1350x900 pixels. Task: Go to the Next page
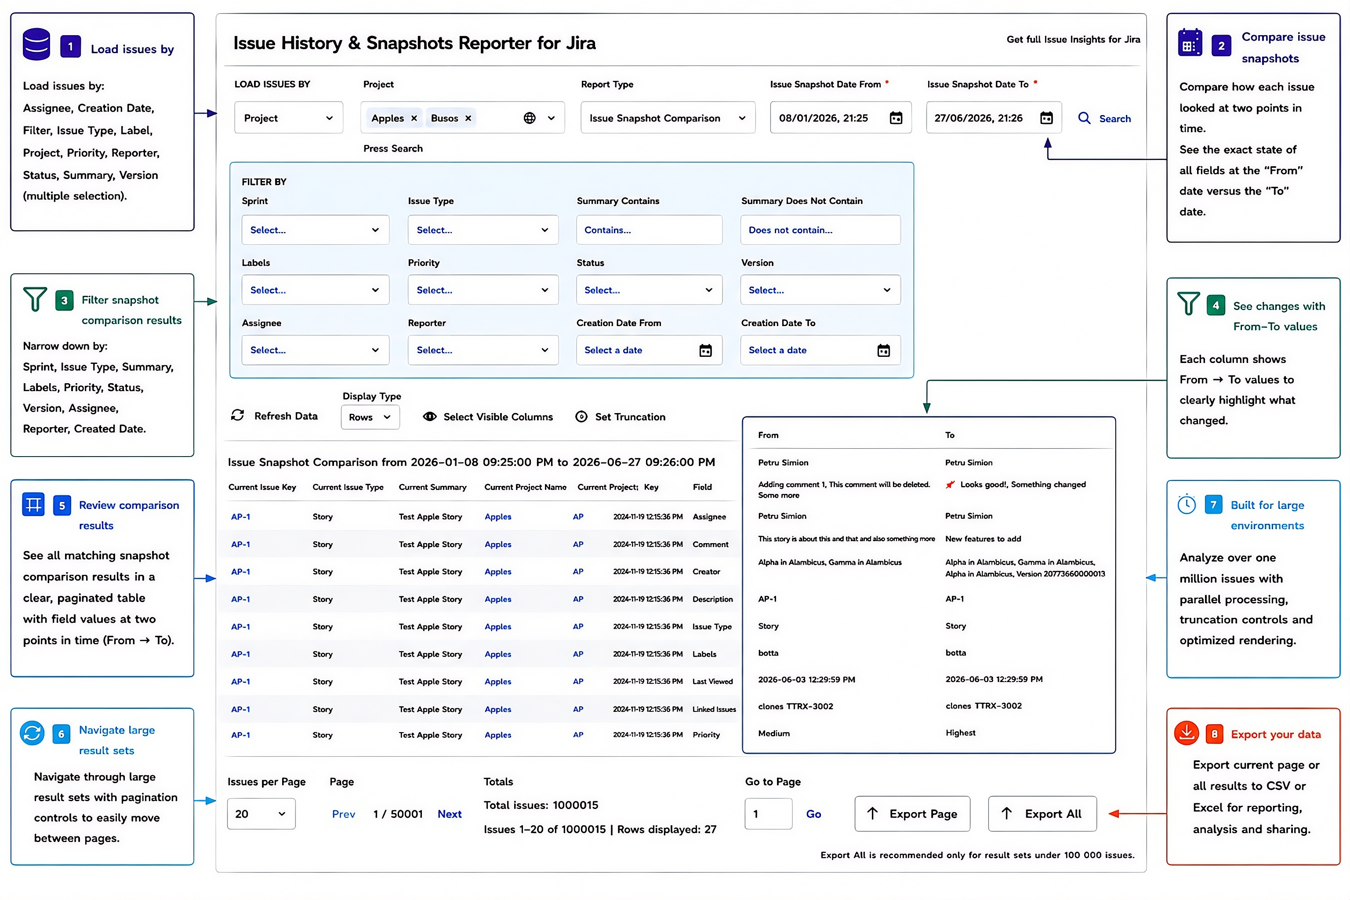tap(449, 814)
